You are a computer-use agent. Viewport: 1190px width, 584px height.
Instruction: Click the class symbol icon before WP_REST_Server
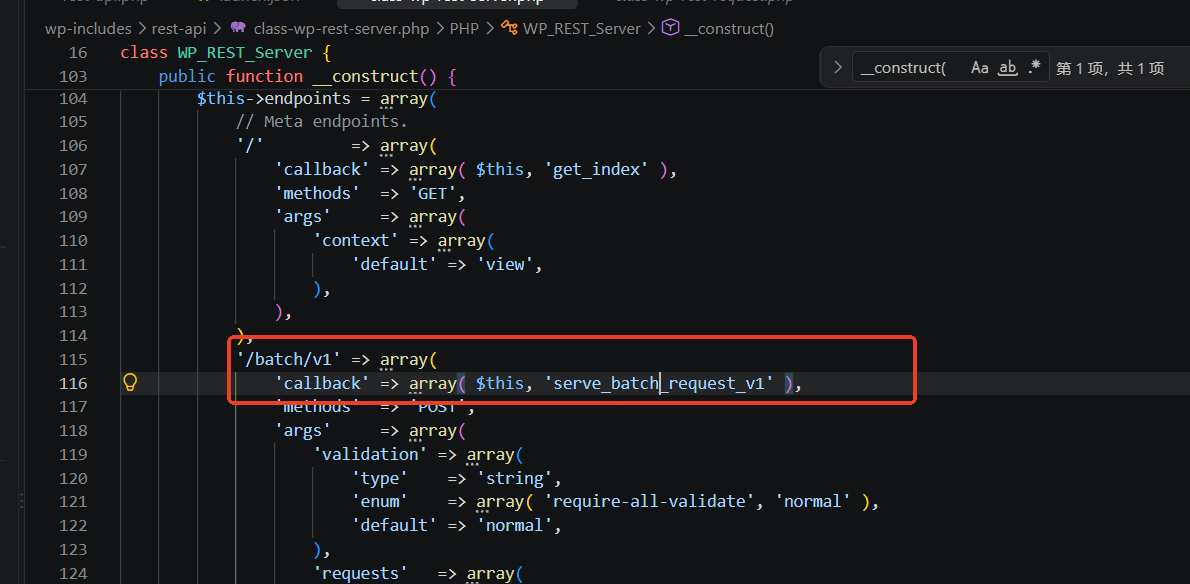[x=508, y=29]
